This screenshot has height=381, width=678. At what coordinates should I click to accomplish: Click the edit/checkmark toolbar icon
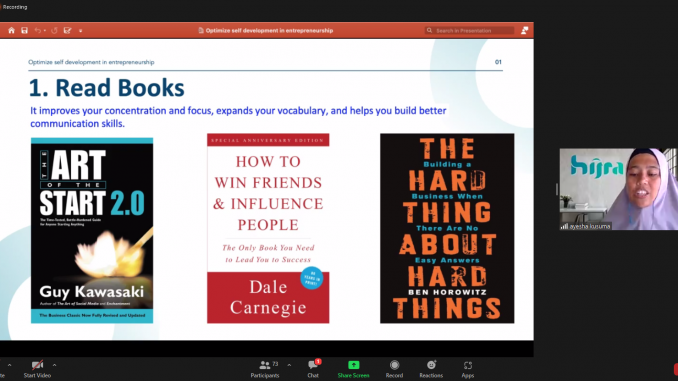click(67, 30)
